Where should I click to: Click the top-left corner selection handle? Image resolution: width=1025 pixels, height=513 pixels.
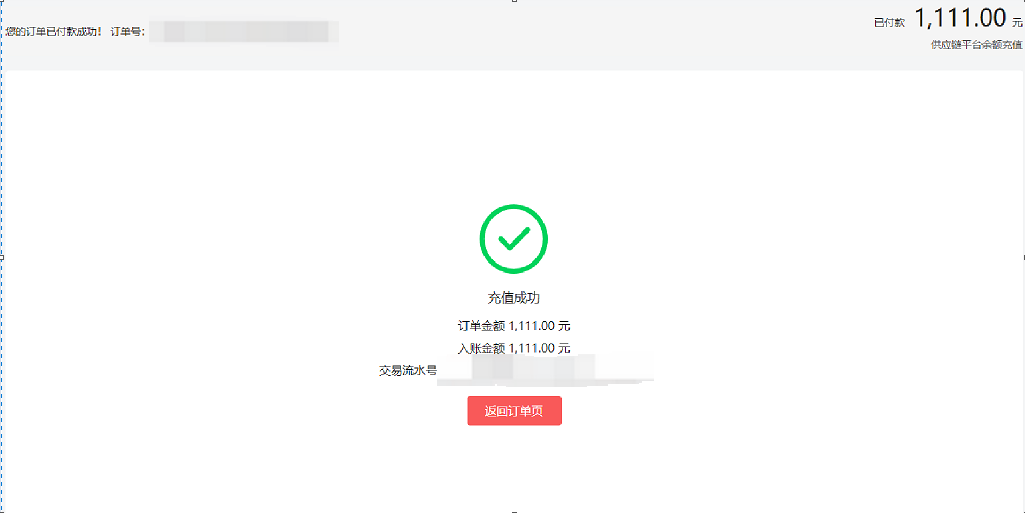click(1, 1)
